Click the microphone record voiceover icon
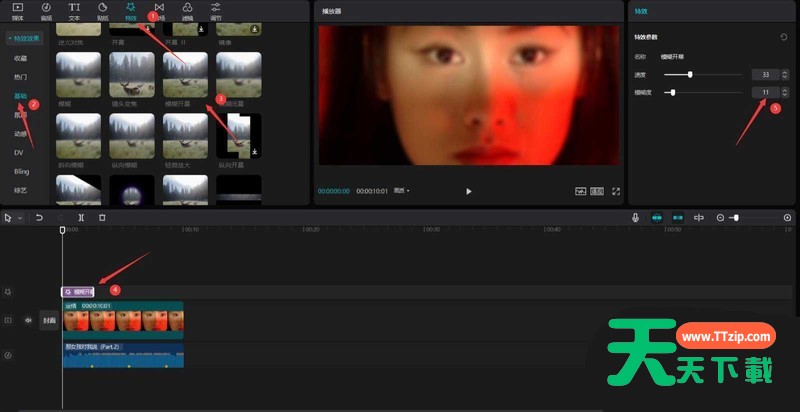 click(x=635, y=217)
